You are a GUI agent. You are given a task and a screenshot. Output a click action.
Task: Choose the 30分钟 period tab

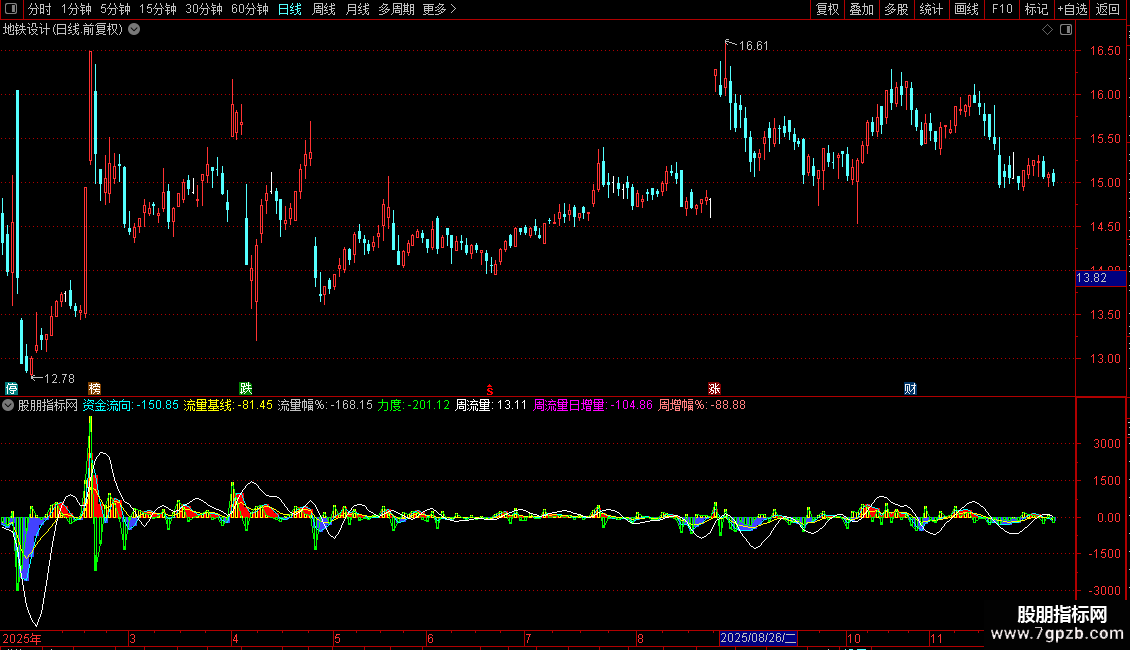click(204, 9)
